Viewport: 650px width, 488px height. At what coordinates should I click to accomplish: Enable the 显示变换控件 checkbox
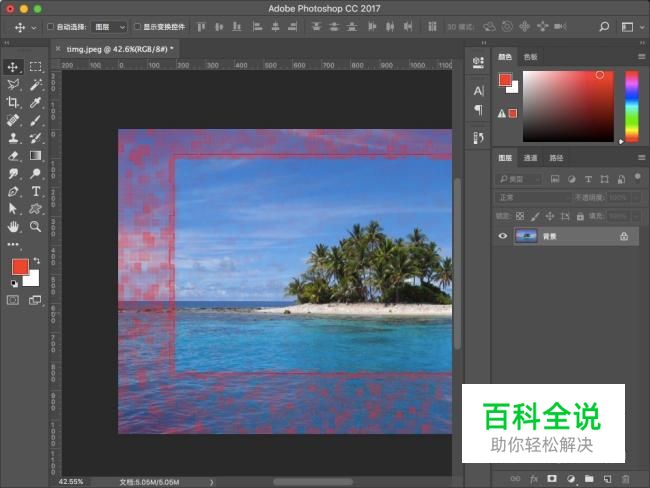(137, 27)
